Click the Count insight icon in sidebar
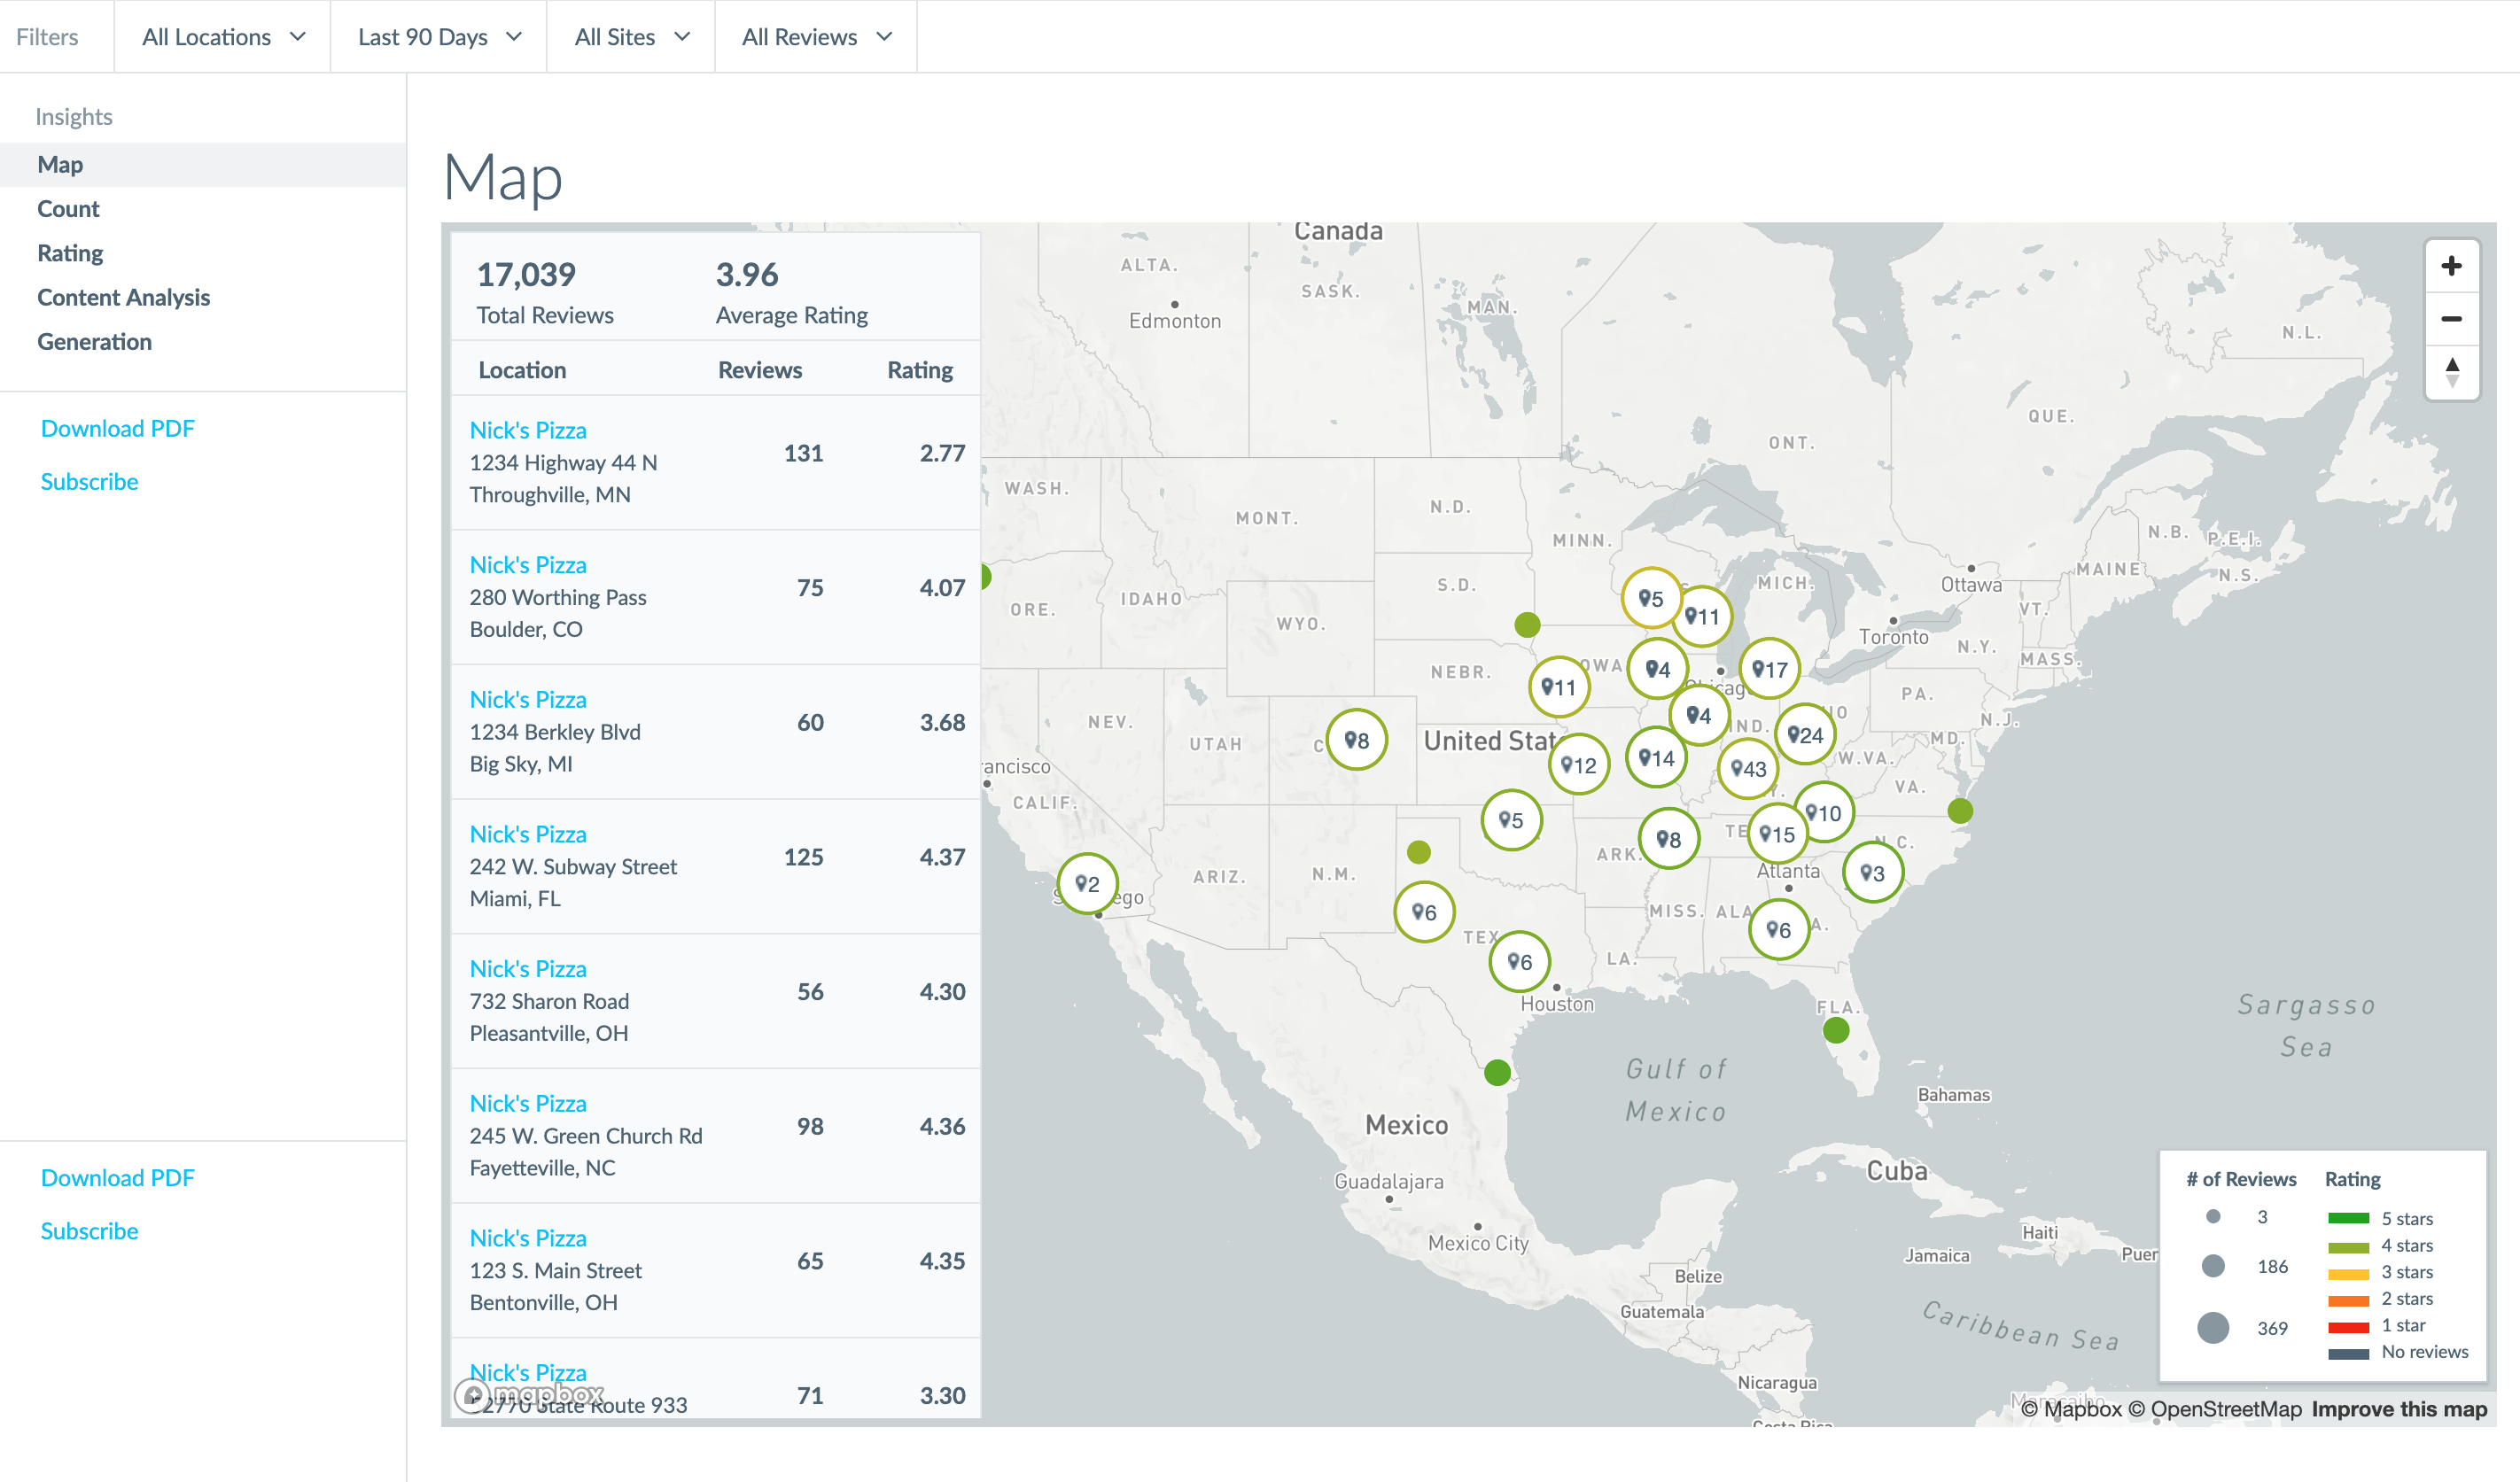 67,208
